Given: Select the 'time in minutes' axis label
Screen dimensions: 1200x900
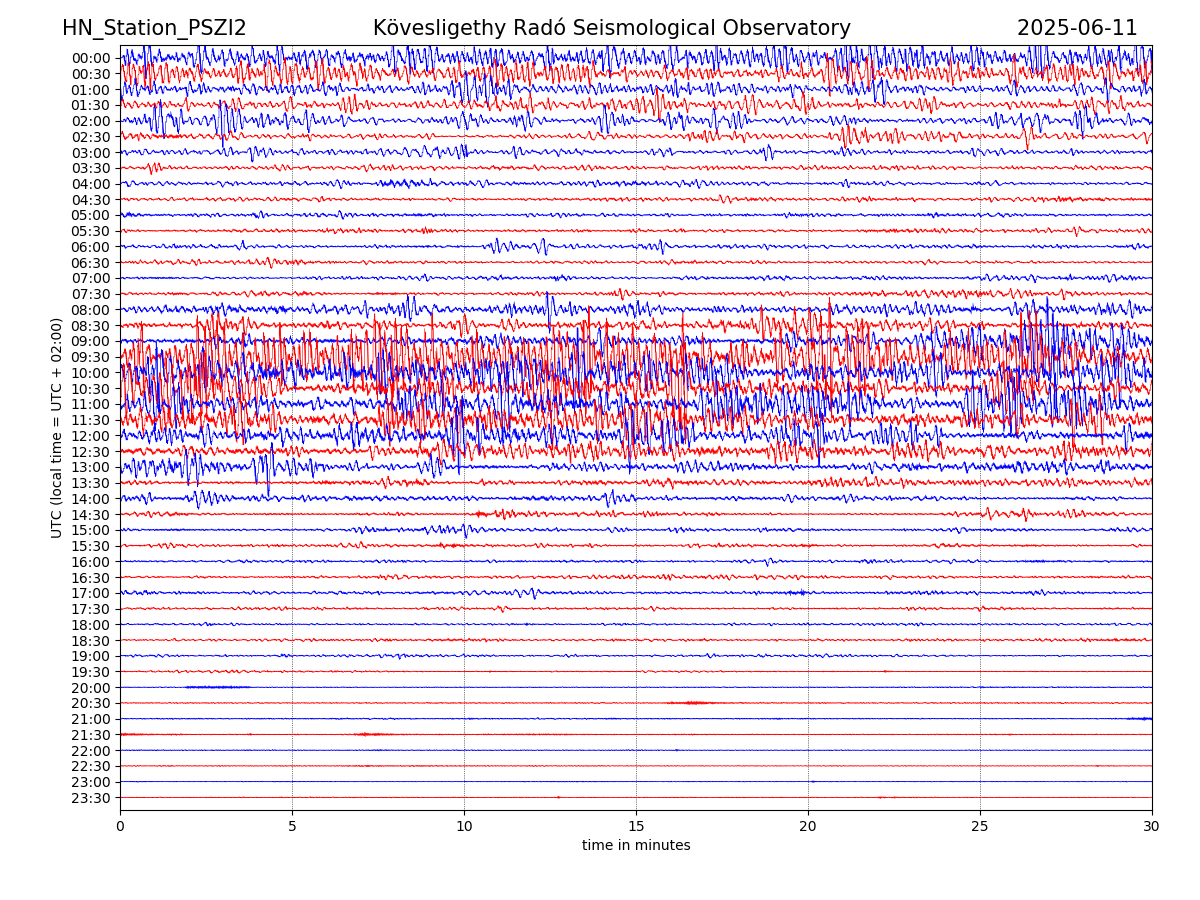Looking at the screenshot, I should pos(636,845).
